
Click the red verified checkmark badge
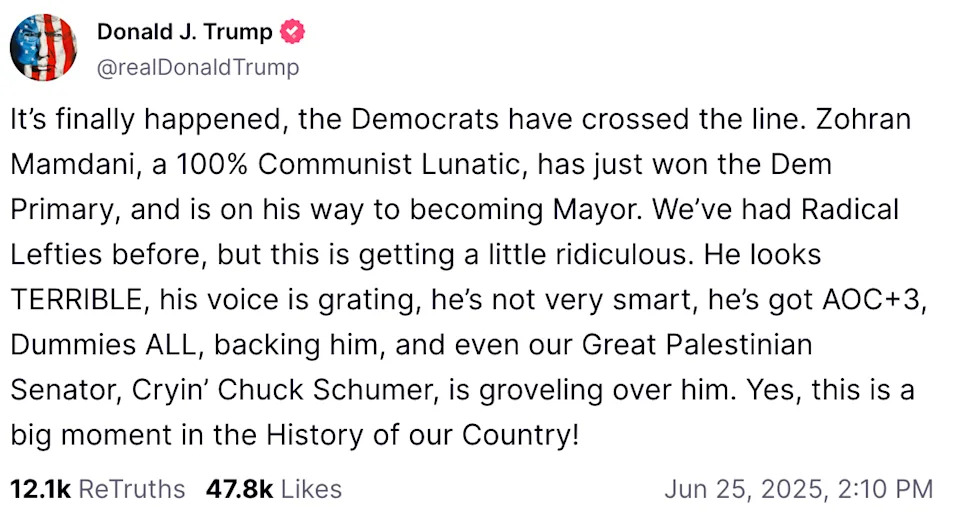point(293,32)
